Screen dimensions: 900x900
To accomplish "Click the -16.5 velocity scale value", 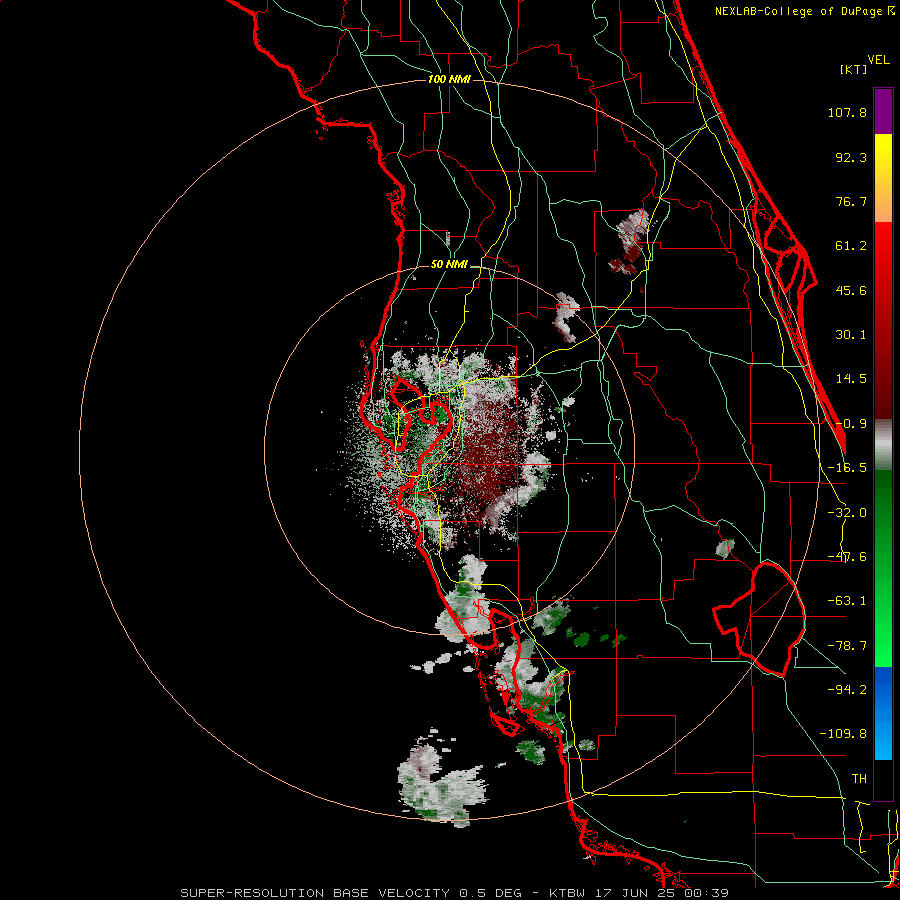I will [847, 468].
